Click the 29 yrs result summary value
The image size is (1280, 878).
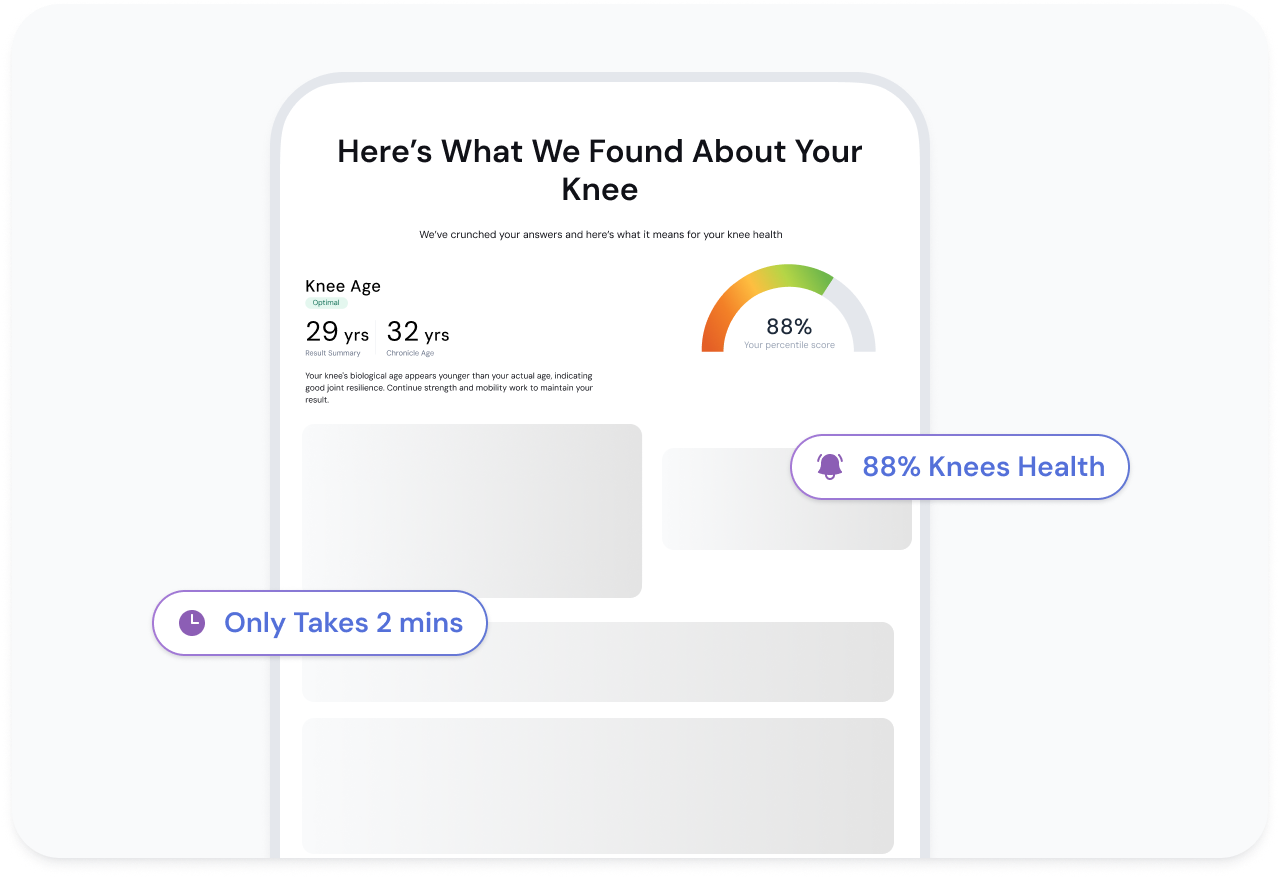point(337,332)
